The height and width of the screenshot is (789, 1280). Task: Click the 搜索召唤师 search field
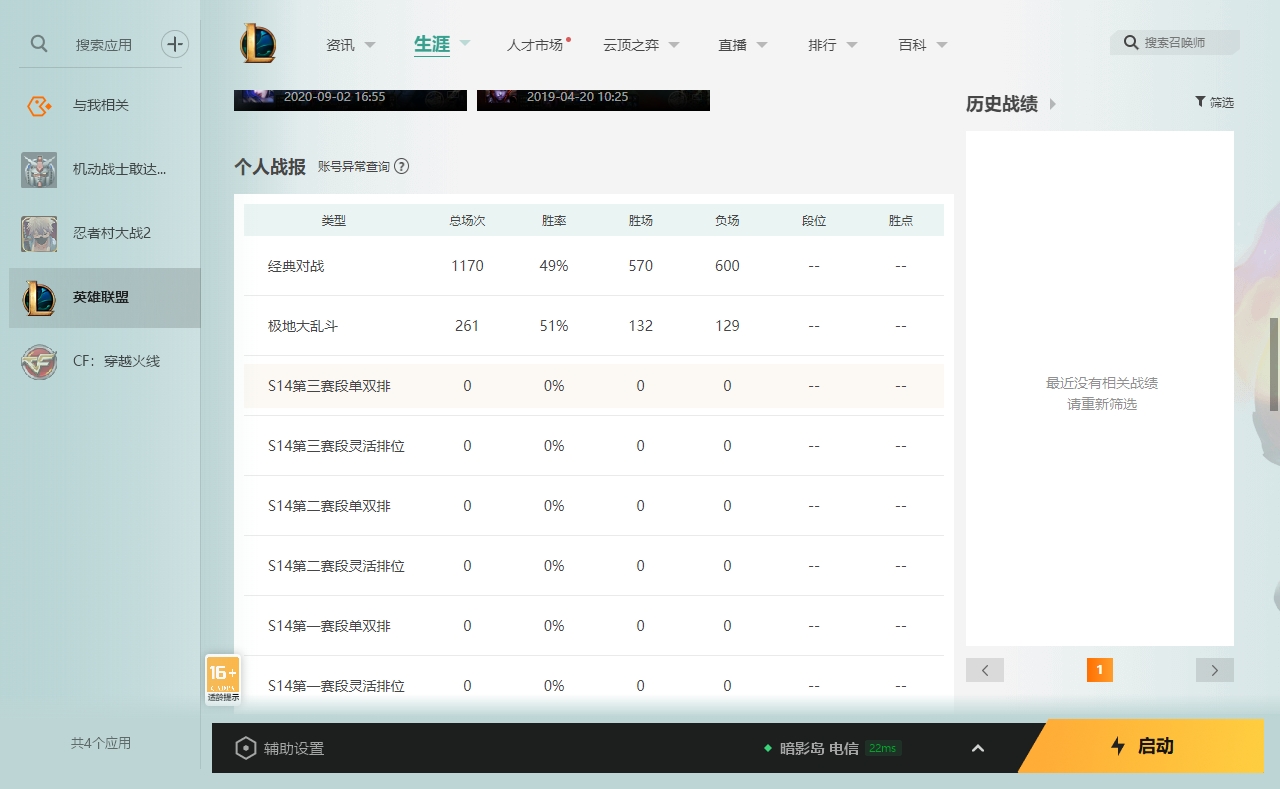[1175, 43]
